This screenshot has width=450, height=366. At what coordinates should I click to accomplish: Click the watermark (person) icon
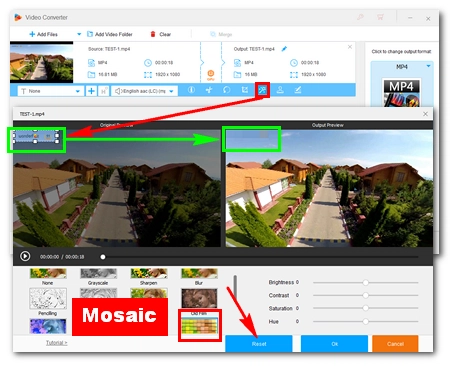click(x=280, y=90)
